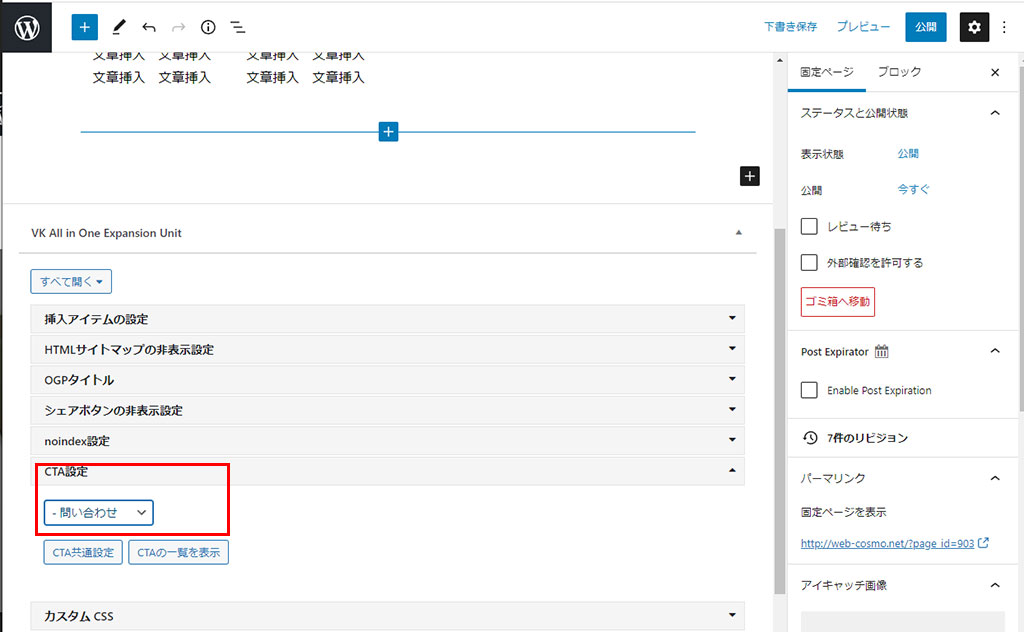Open the three-dot options menu
Image resolution: width=1024 pixels, height=632 pixels.
(x=1005, y=27)
